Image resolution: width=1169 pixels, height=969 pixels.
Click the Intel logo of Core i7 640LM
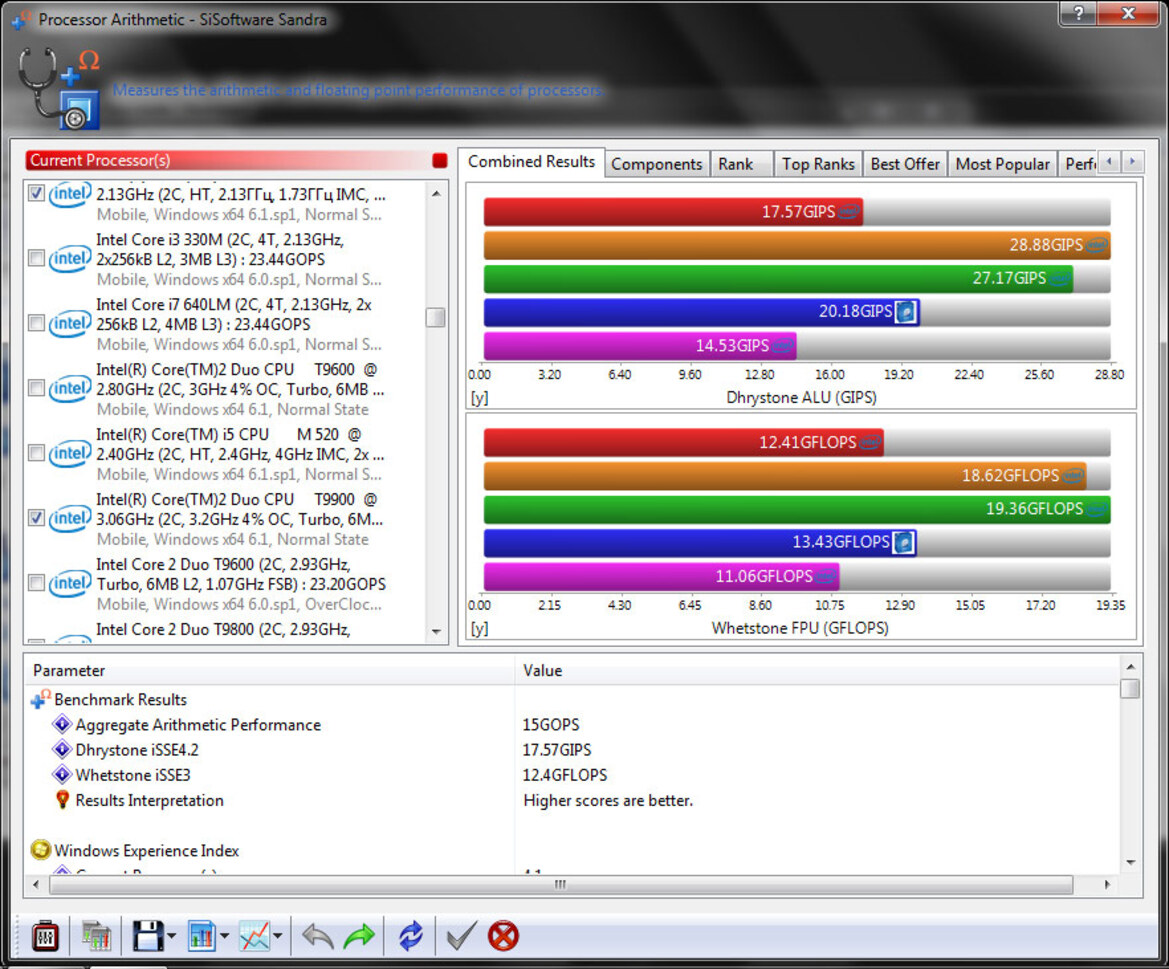click(70, 323)
